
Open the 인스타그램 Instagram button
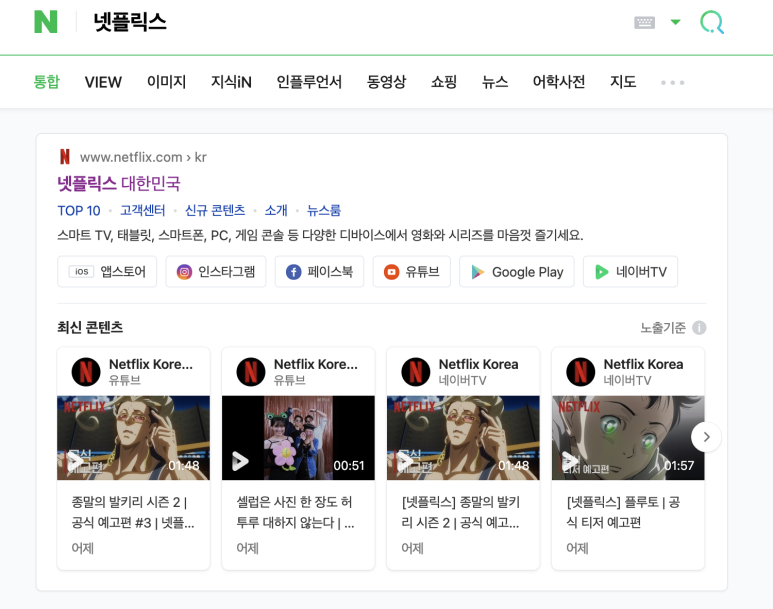point(216,272)
